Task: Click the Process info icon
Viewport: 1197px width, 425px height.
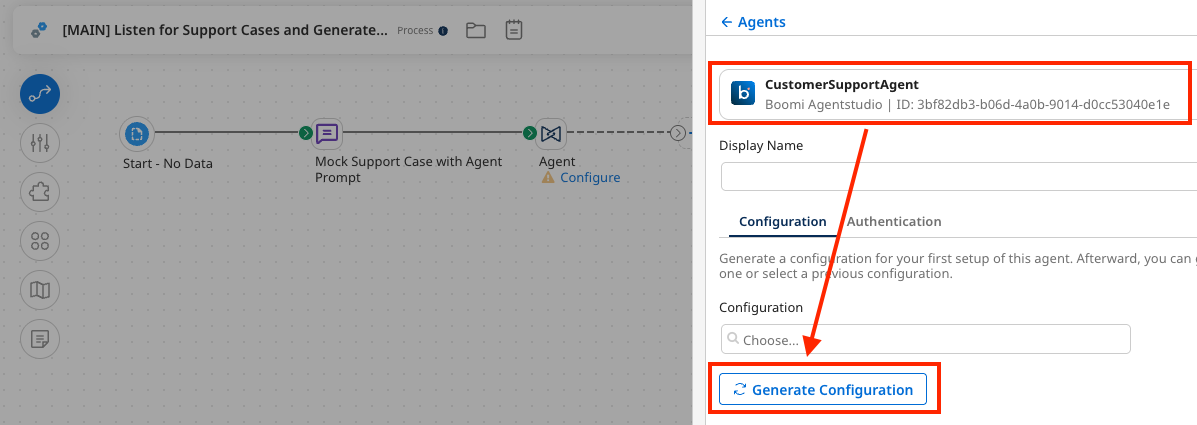Action: point(443,31)
